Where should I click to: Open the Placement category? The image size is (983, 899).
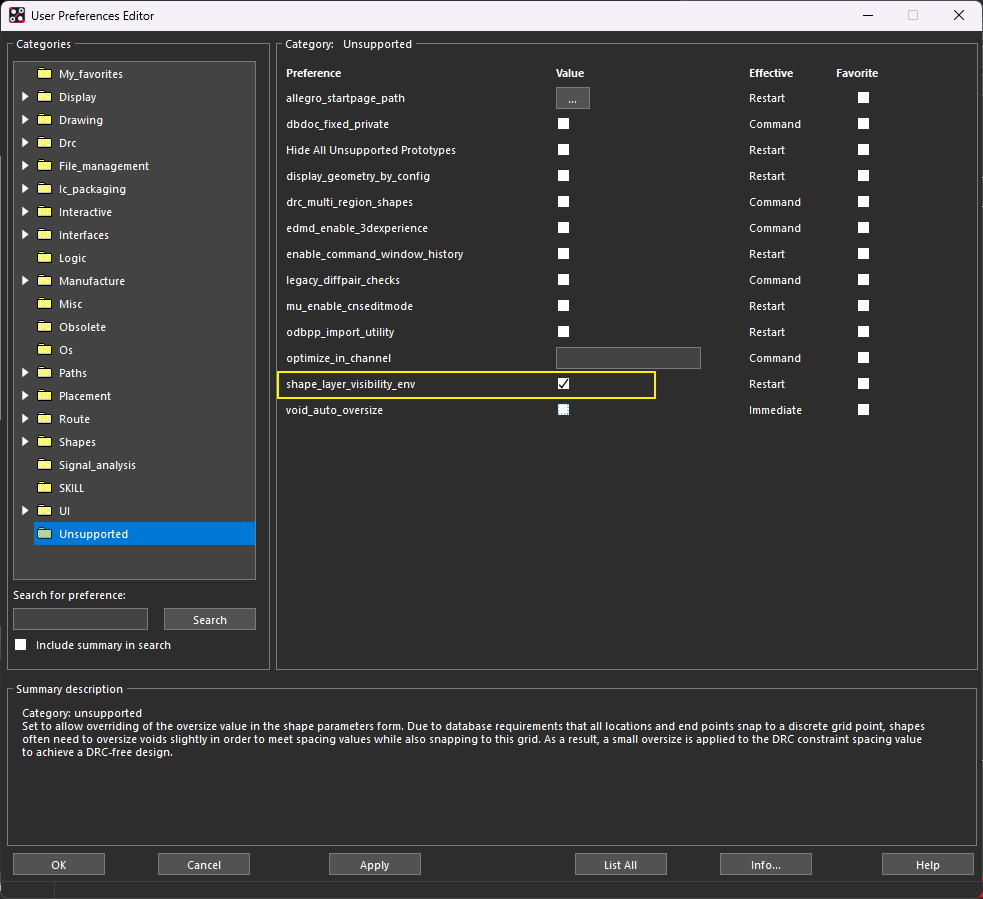(84, 396)
